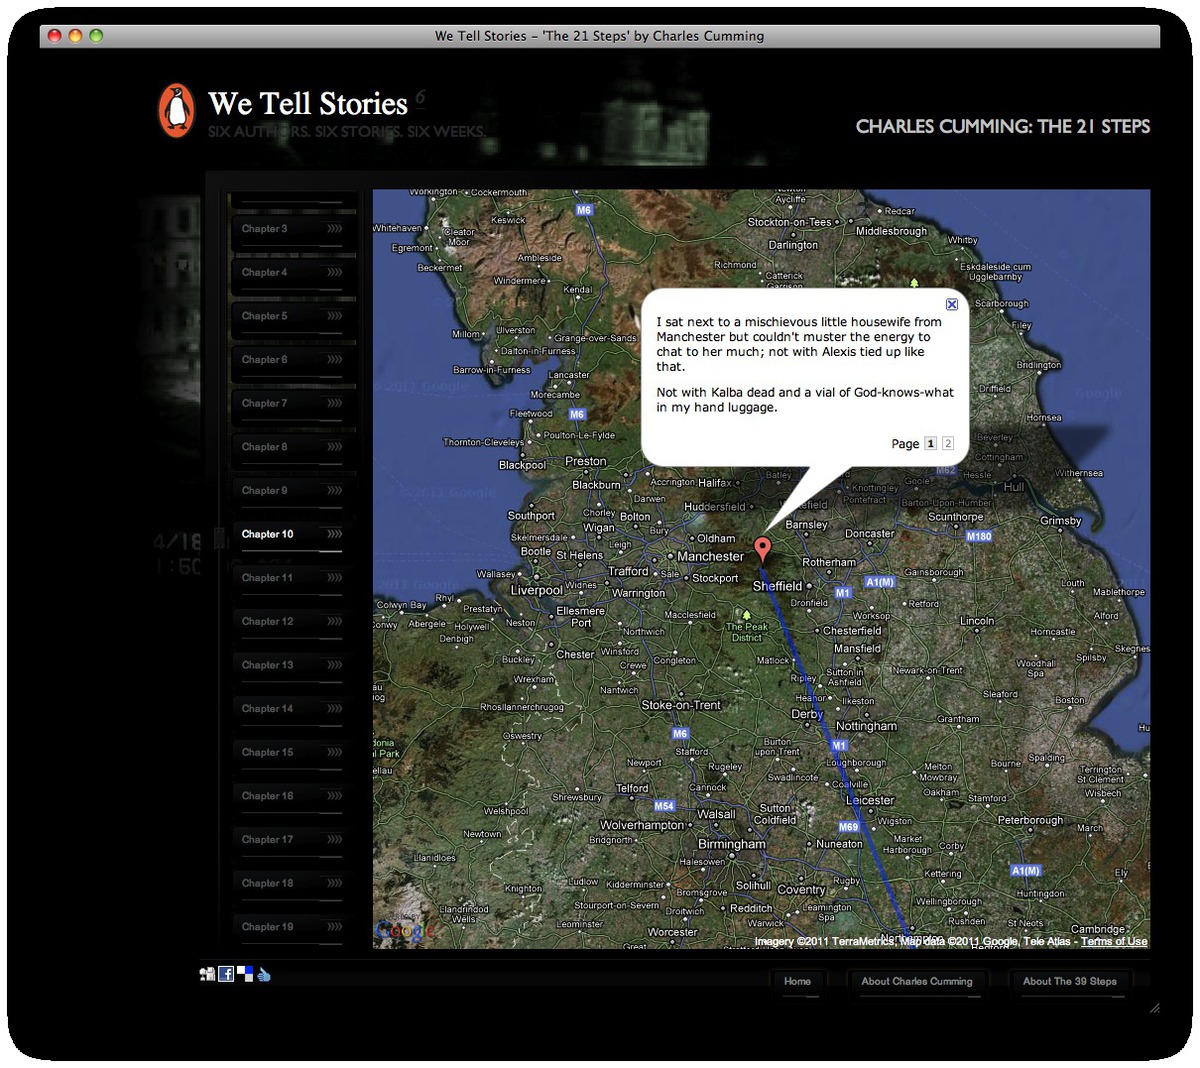
Task: Click the arrows beside Chapter 14
Action: 335,709
